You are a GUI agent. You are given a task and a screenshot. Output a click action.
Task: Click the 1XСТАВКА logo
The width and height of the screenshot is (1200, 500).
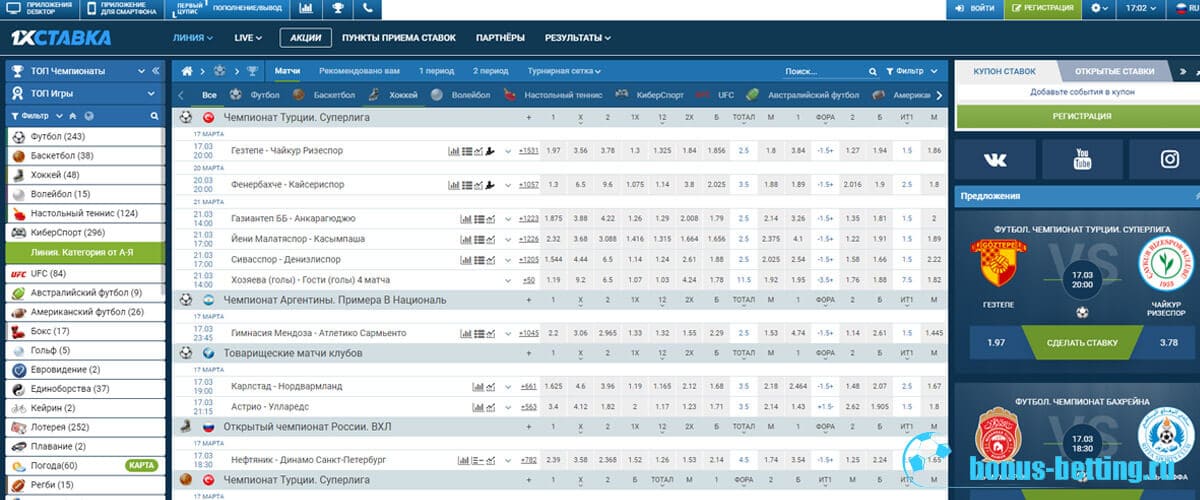[61, 38]
